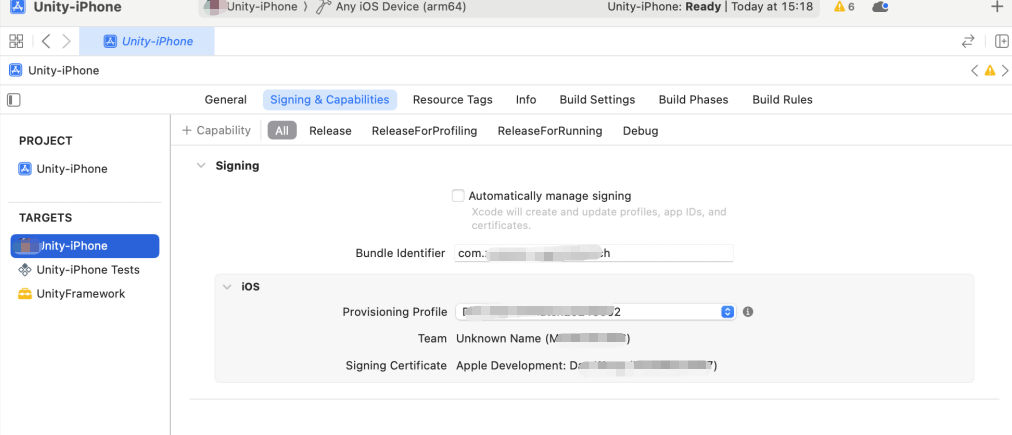Toggle the editor swap arrows icon

click(x=967, y=41)
